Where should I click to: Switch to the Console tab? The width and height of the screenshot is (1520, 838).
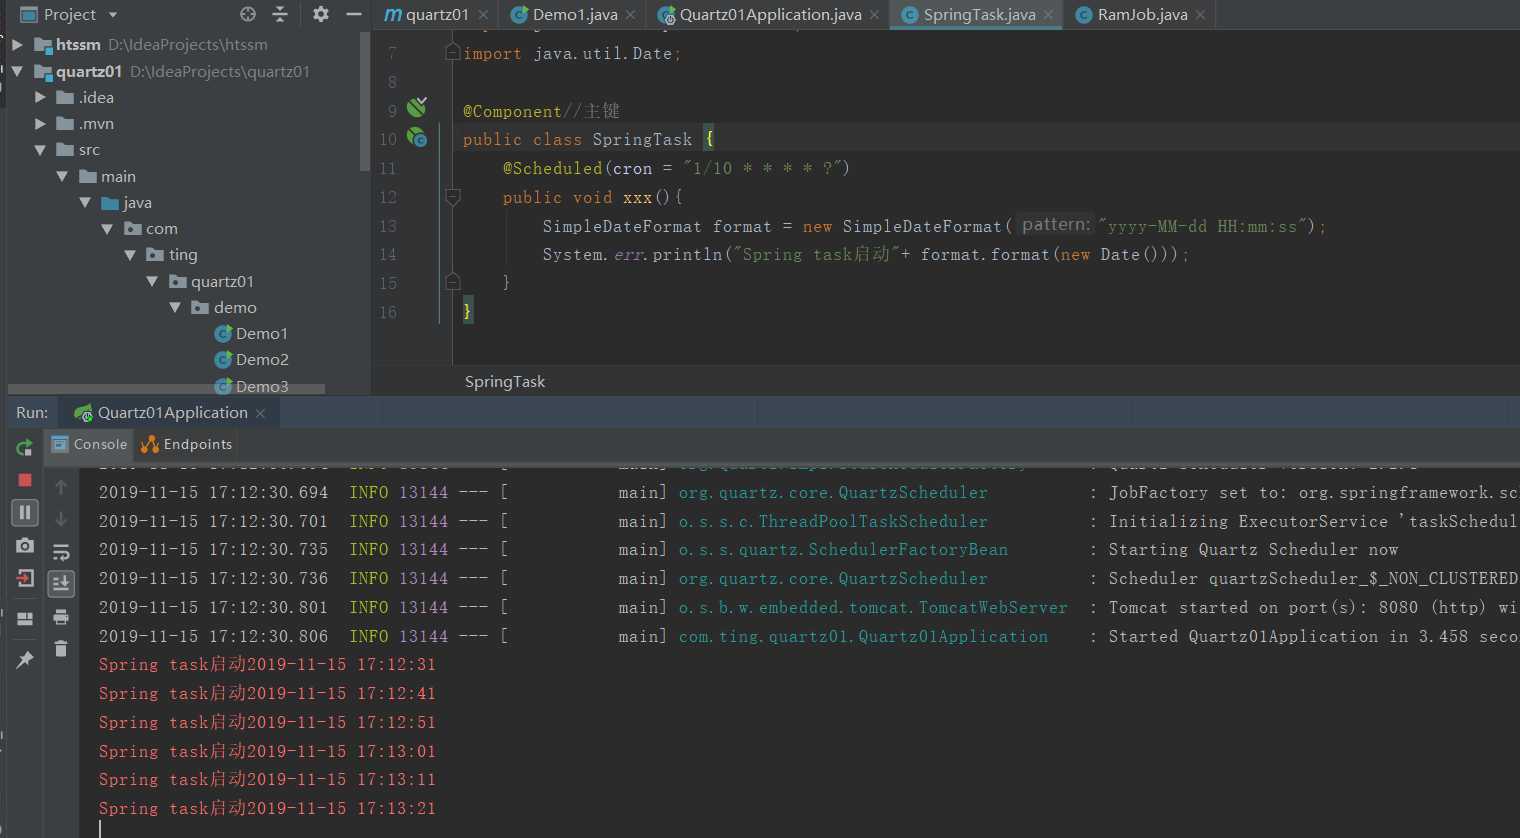pos(89,444)
